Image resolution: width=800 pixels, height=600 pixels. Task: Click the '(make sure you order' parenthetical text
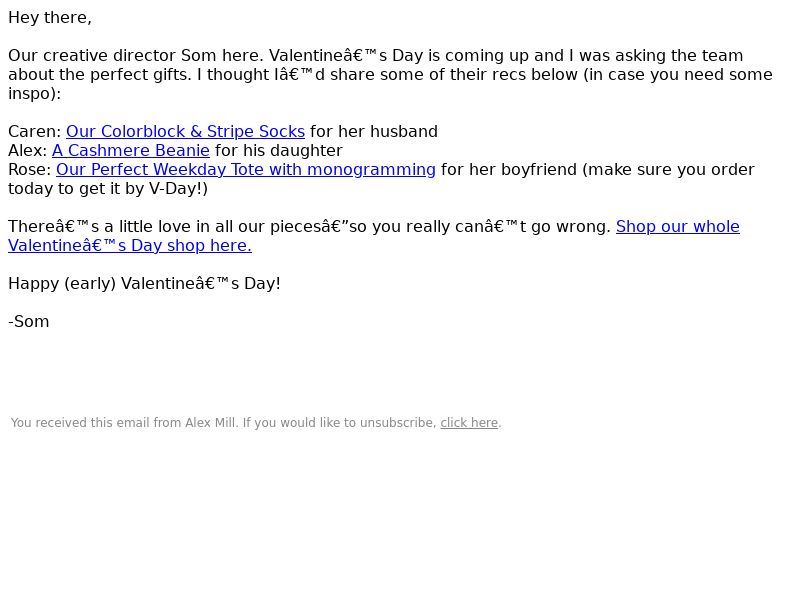(668, 169)
